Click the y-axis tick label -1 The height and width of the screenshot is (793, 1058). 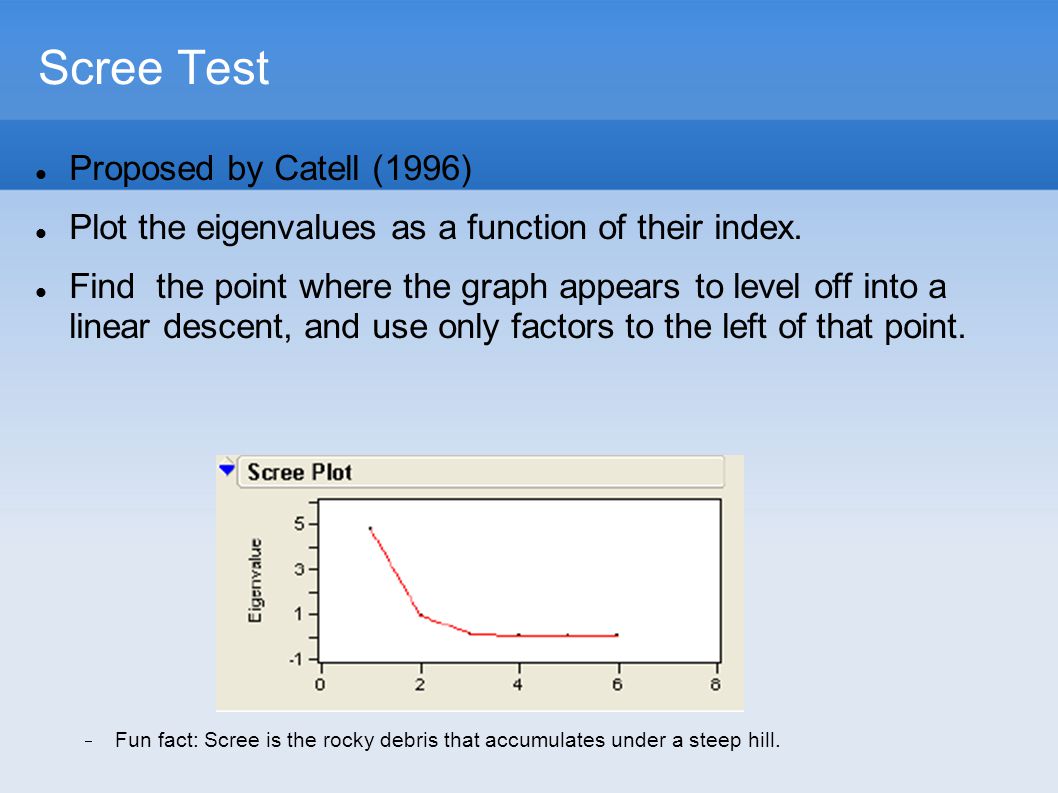296,659
